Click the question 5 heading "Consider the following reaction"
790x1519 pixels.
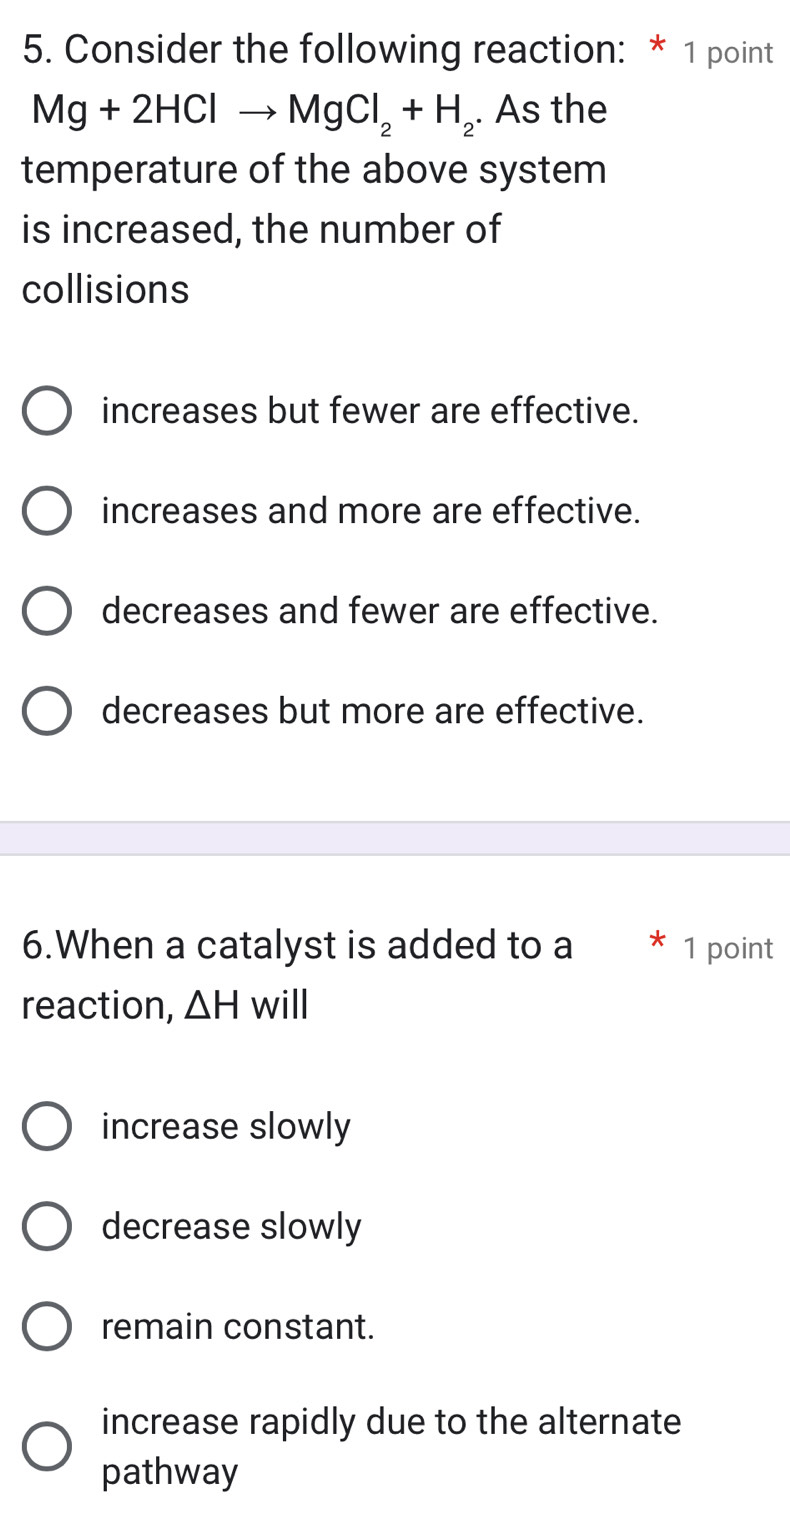pyautogui.click(x=320, y=49)
